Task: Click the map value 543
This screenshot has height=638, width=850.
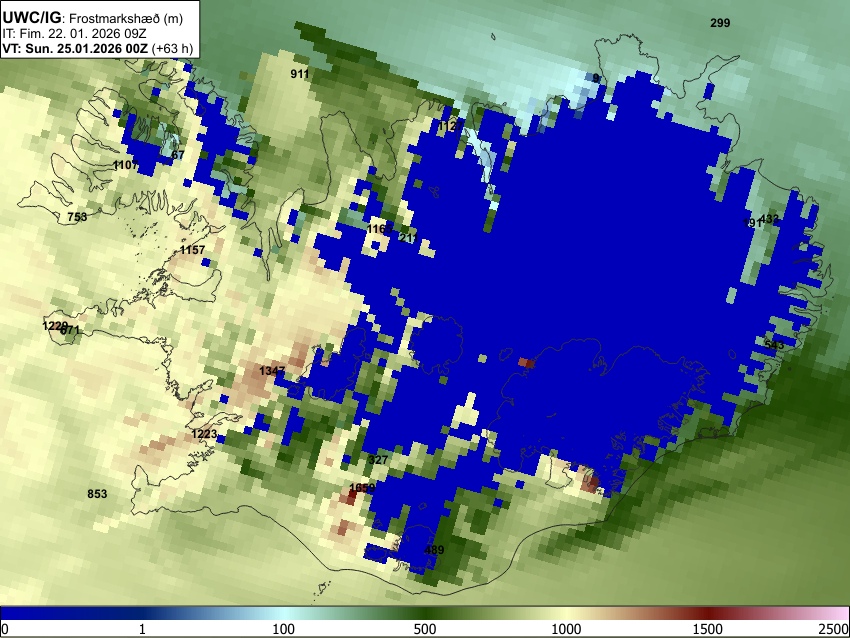Action: 774,345
